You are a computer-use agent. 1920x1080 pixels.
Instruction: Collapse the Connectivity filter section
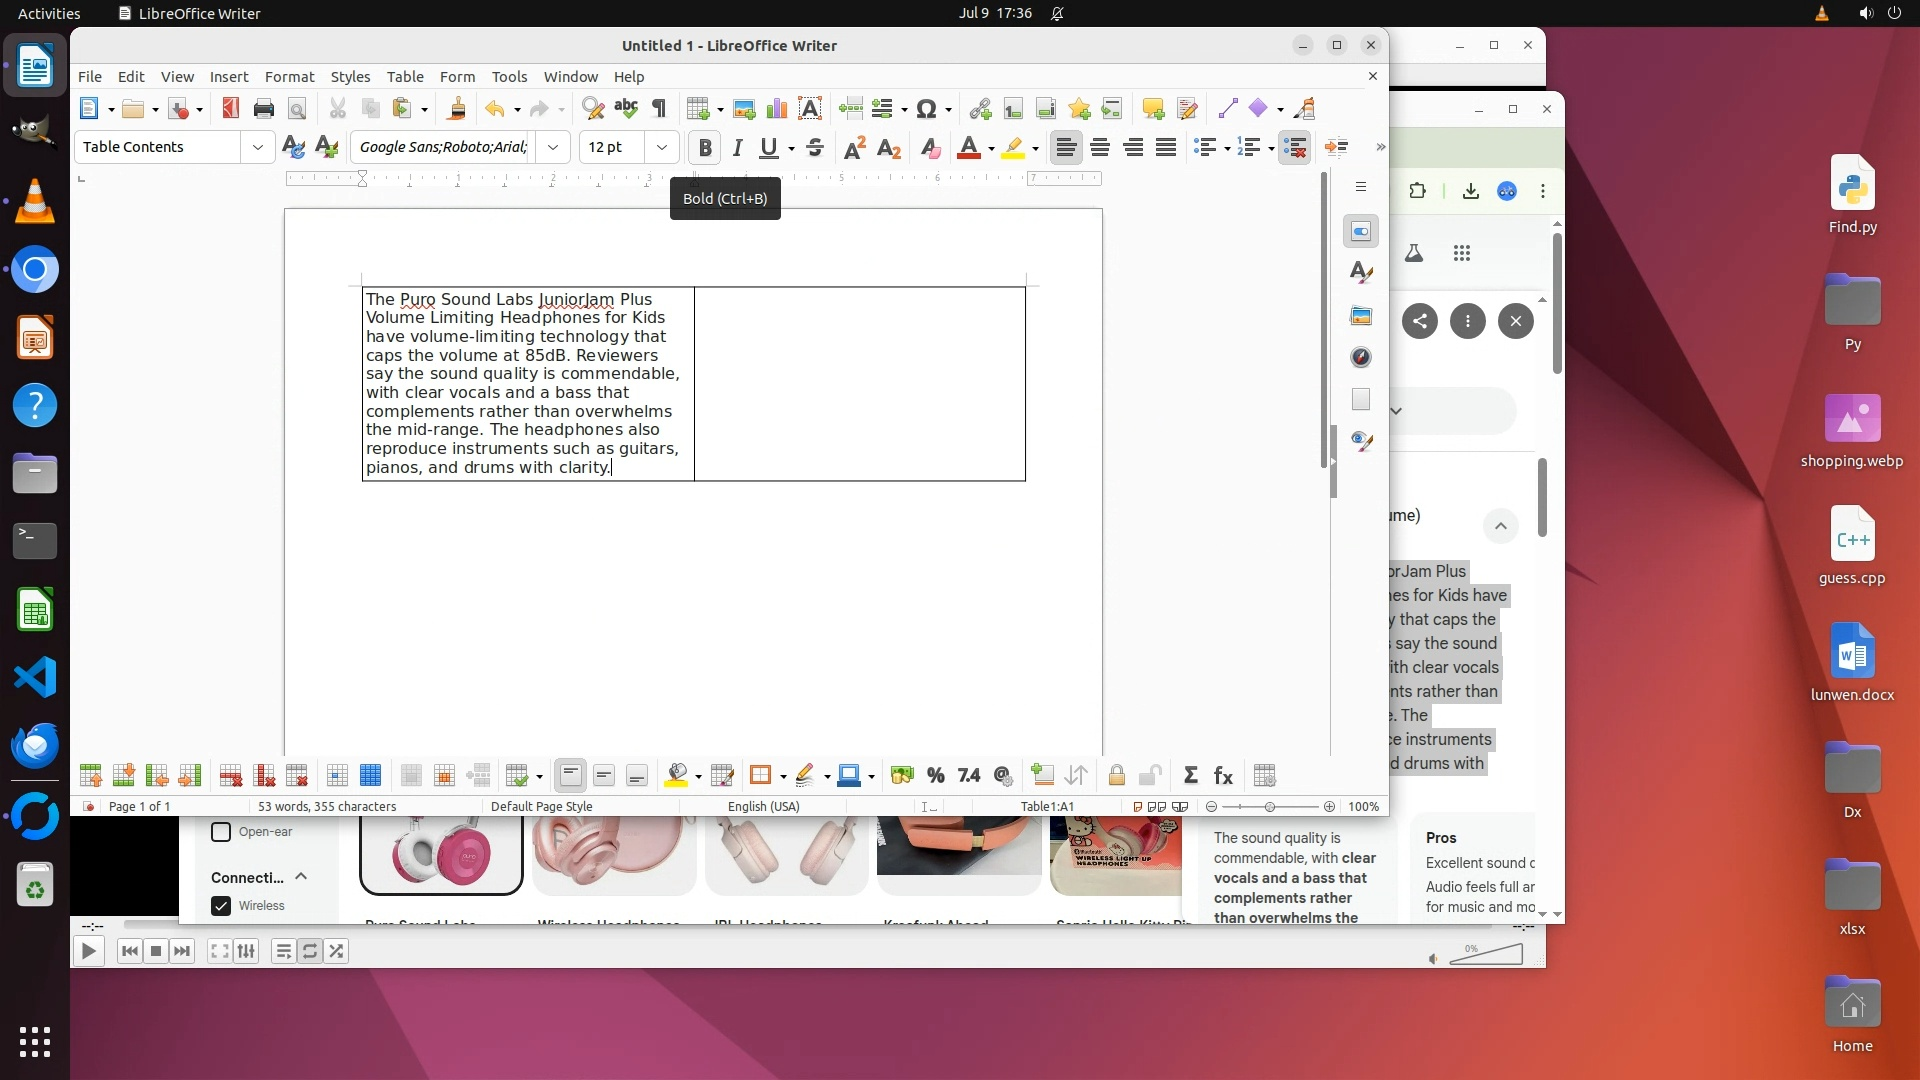[x=301, y=877]
